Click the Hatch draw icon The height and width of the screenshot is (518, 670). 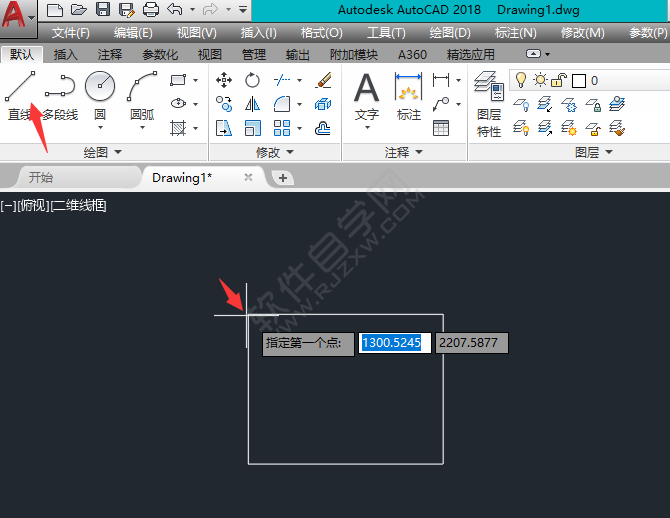[x=178, y=128]
